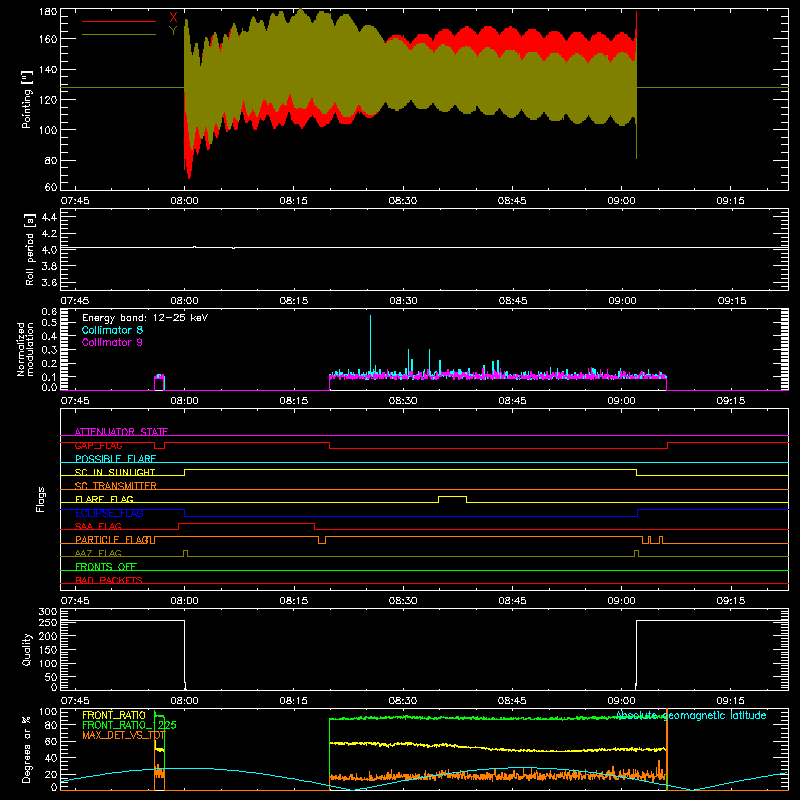This screenshot has height=800, width=800.
Task: Select the ATTENUATOR_STATE flag label
Action: [121, 432]
